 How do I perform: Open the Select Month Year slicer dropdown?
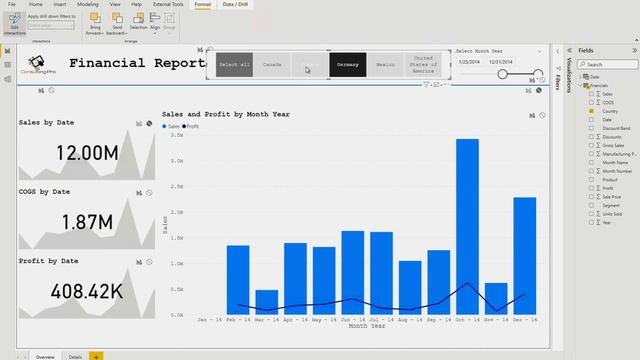540,51
